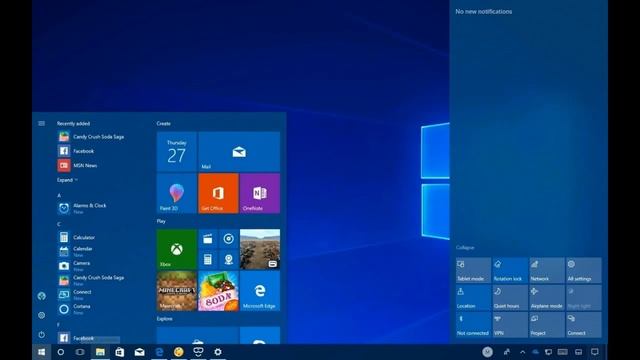Open File Explorer on taskbar
Image resolution: width=640 pixels, height=360 pixels.
[x=100, y=352]
